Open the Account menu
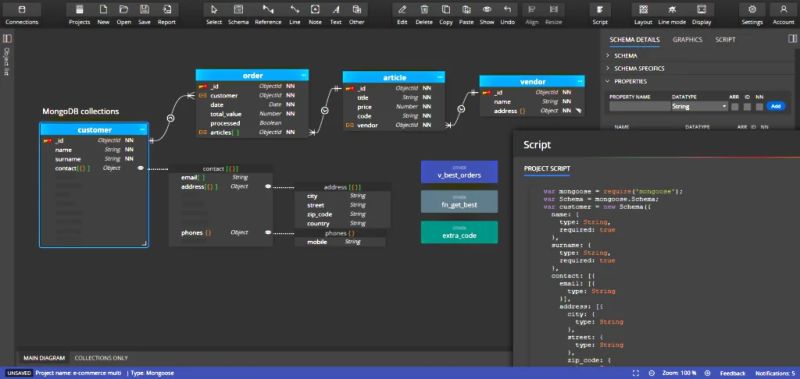 click(783, 14)
